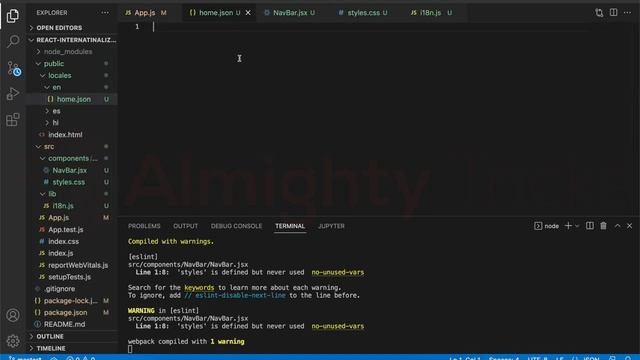Image resolution: width=640 pixels, height=360 pixels.
Task: Open Run and Debug view
Action: [13, 94]
